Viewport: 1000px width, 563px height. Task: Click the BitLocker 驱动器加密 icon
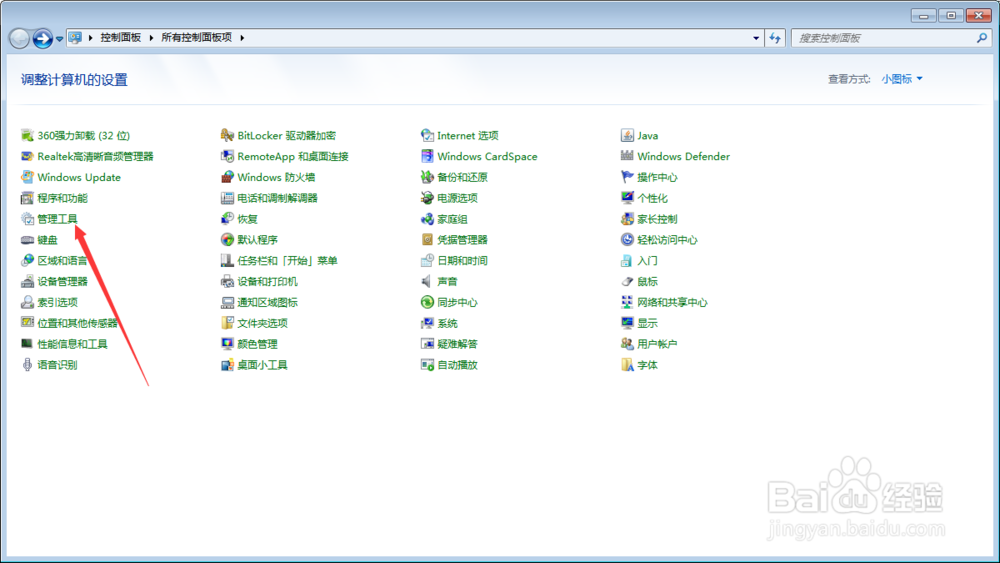point(227,135)
